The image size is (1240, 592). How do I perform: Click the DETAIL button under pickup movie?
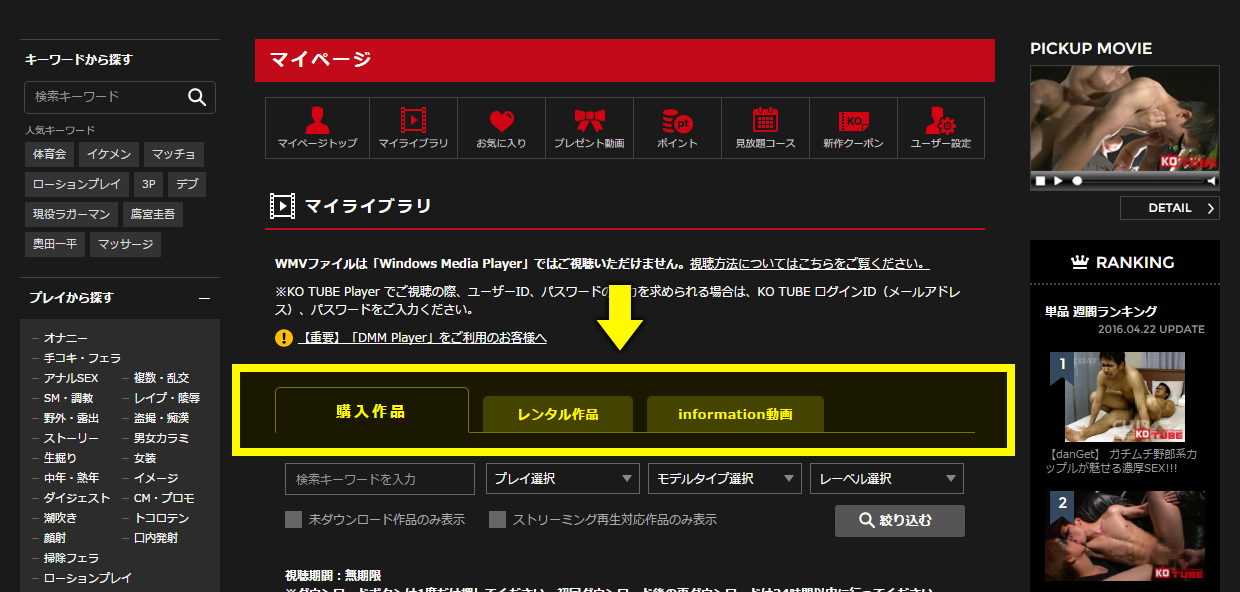(1169, 208)
